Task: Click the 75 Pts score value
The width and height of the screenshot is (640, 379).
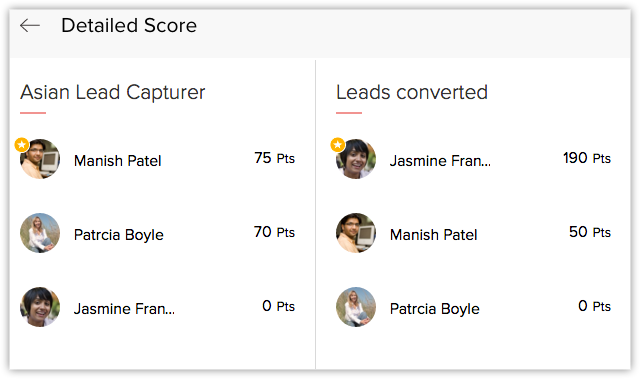Action: point(274,158)
